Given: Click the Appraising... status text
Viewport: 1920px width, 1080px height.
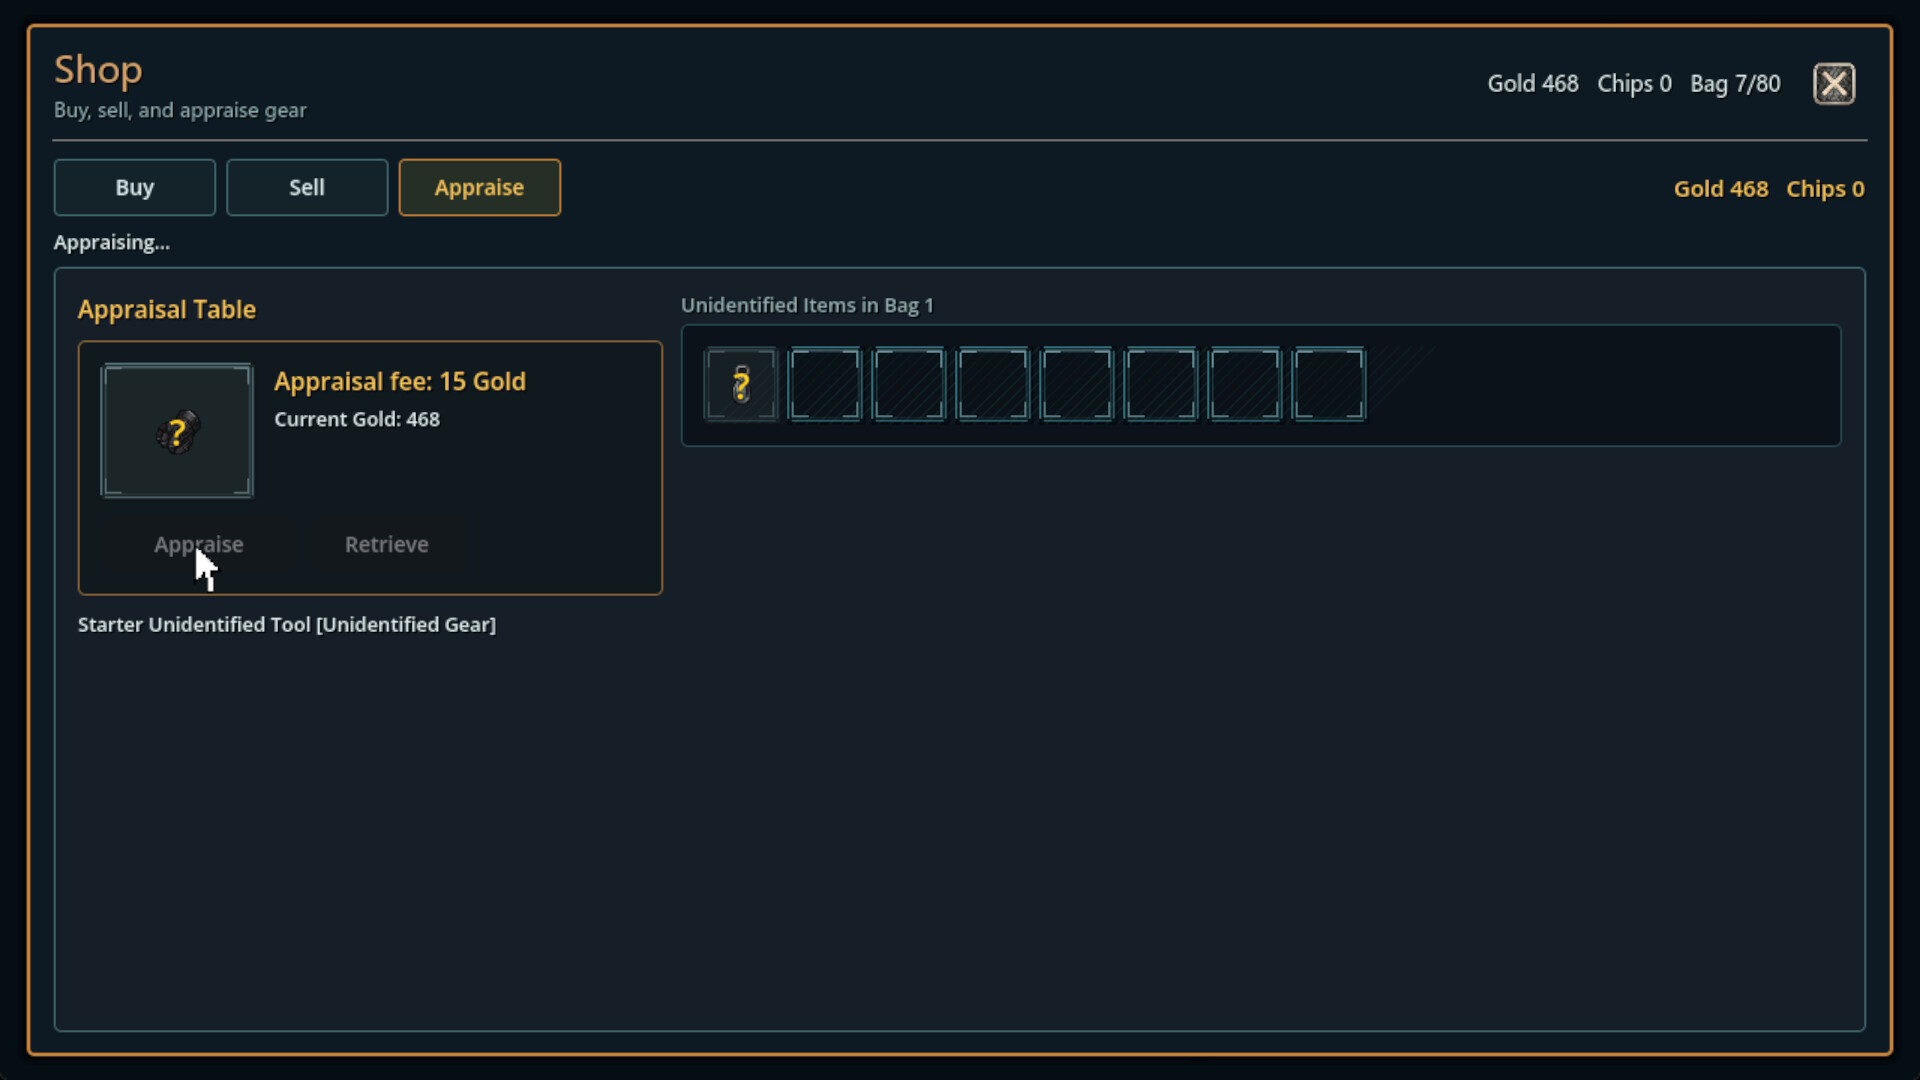Looking at the screenshot, I should pyautogui.click(x=112, y=242).
